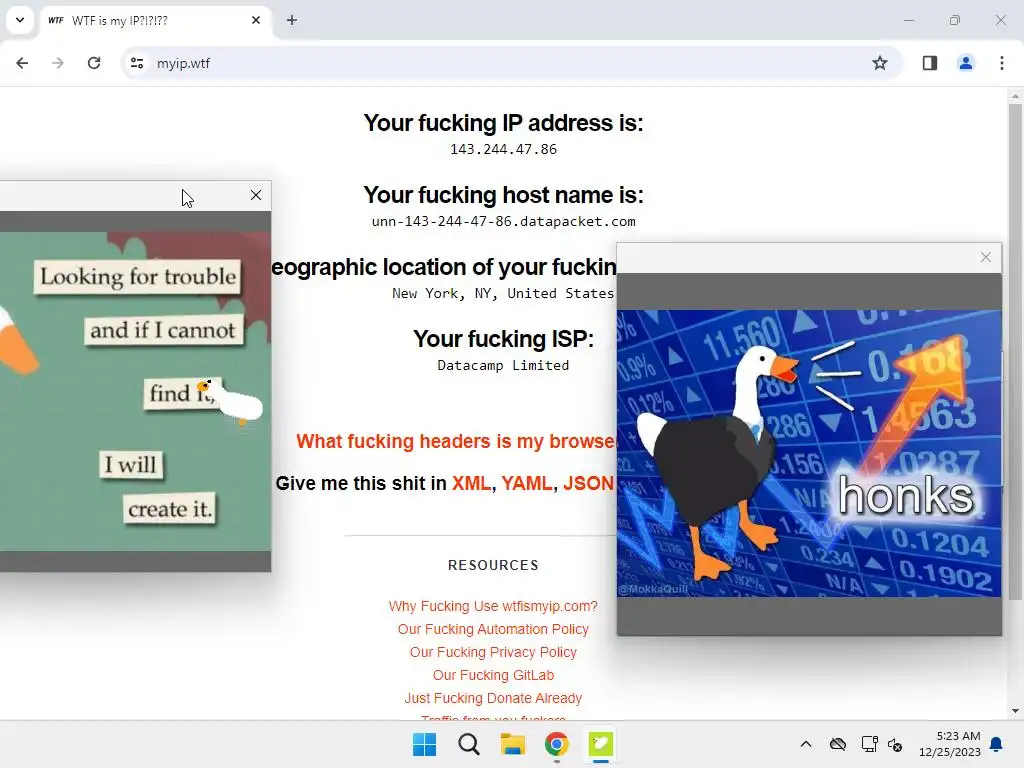Click the honks goose meme image
Screen dimensions: 1024x768
[x=808, y=453]
